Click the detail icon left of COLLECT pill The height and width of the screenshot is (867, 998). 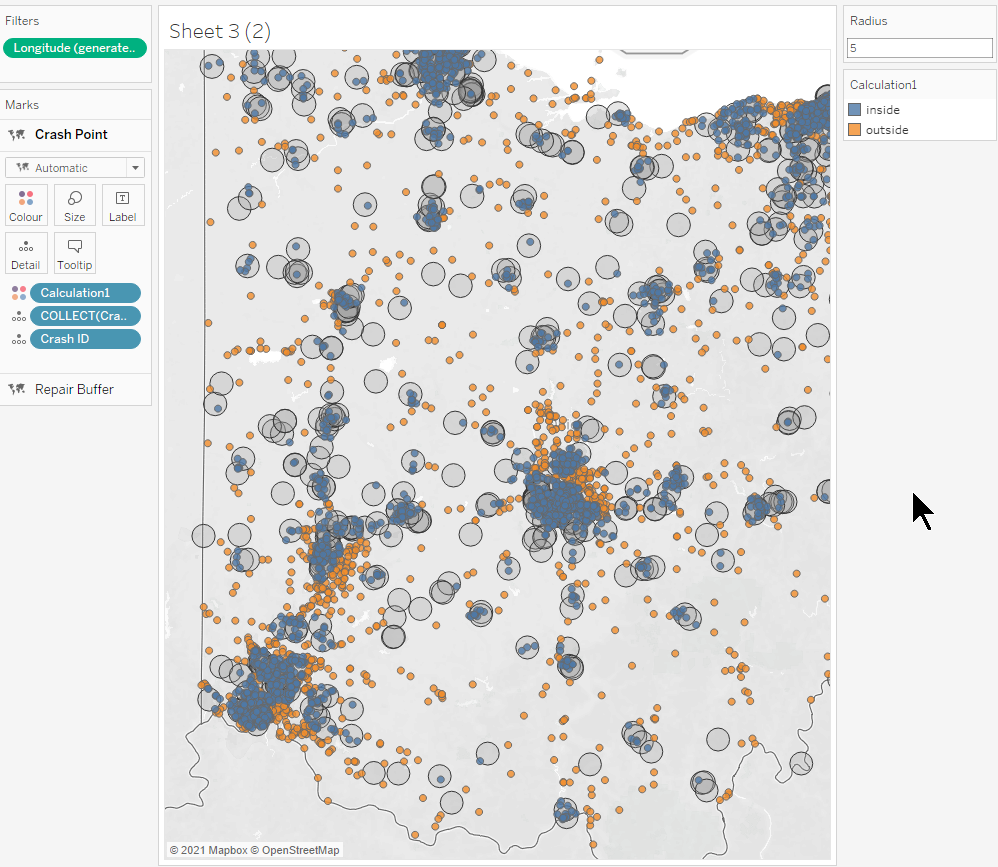click(x=18, y=316)
